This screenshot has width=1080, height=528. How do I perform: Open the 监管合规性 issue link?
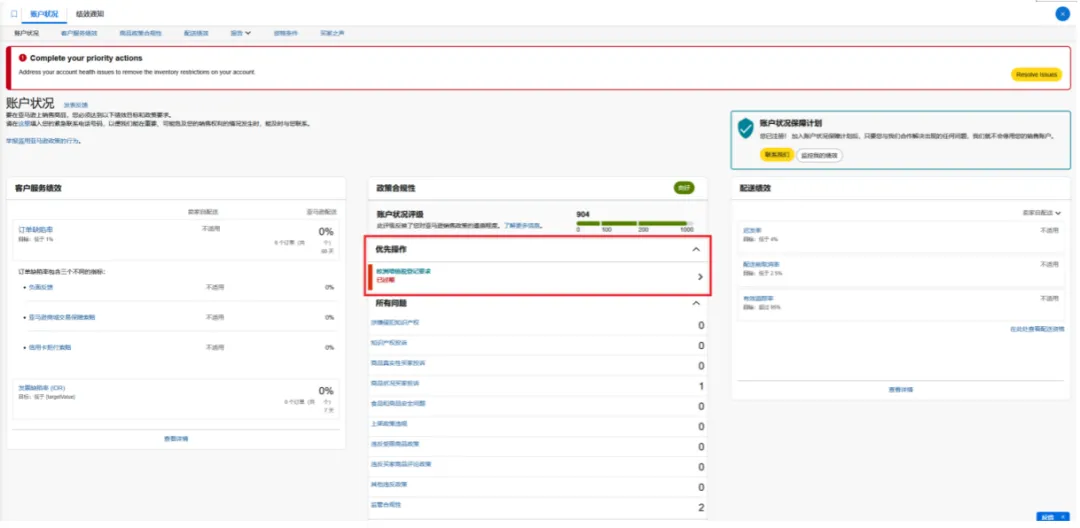(x=385, y=505)
